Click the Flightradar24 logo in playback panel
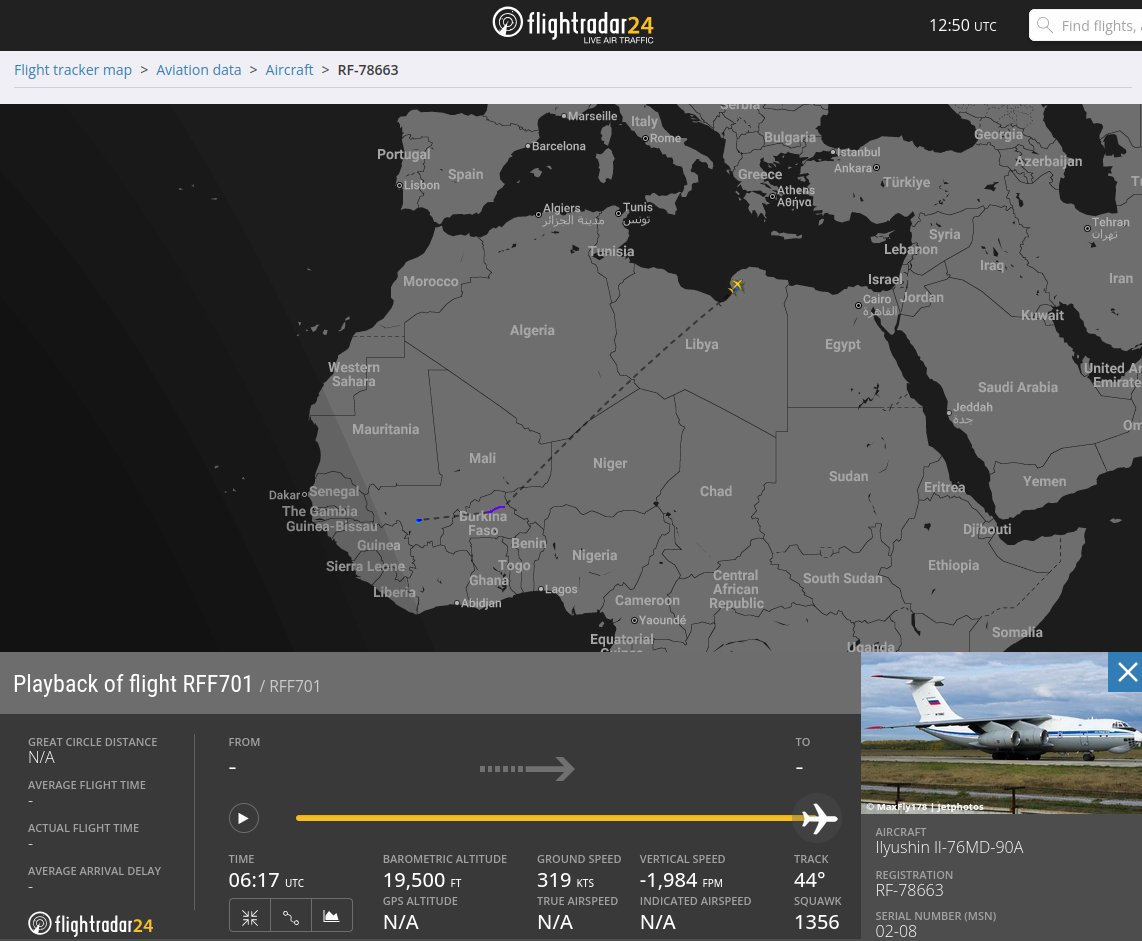This screenshot has height=941, width=1142. tap(90, 924)
